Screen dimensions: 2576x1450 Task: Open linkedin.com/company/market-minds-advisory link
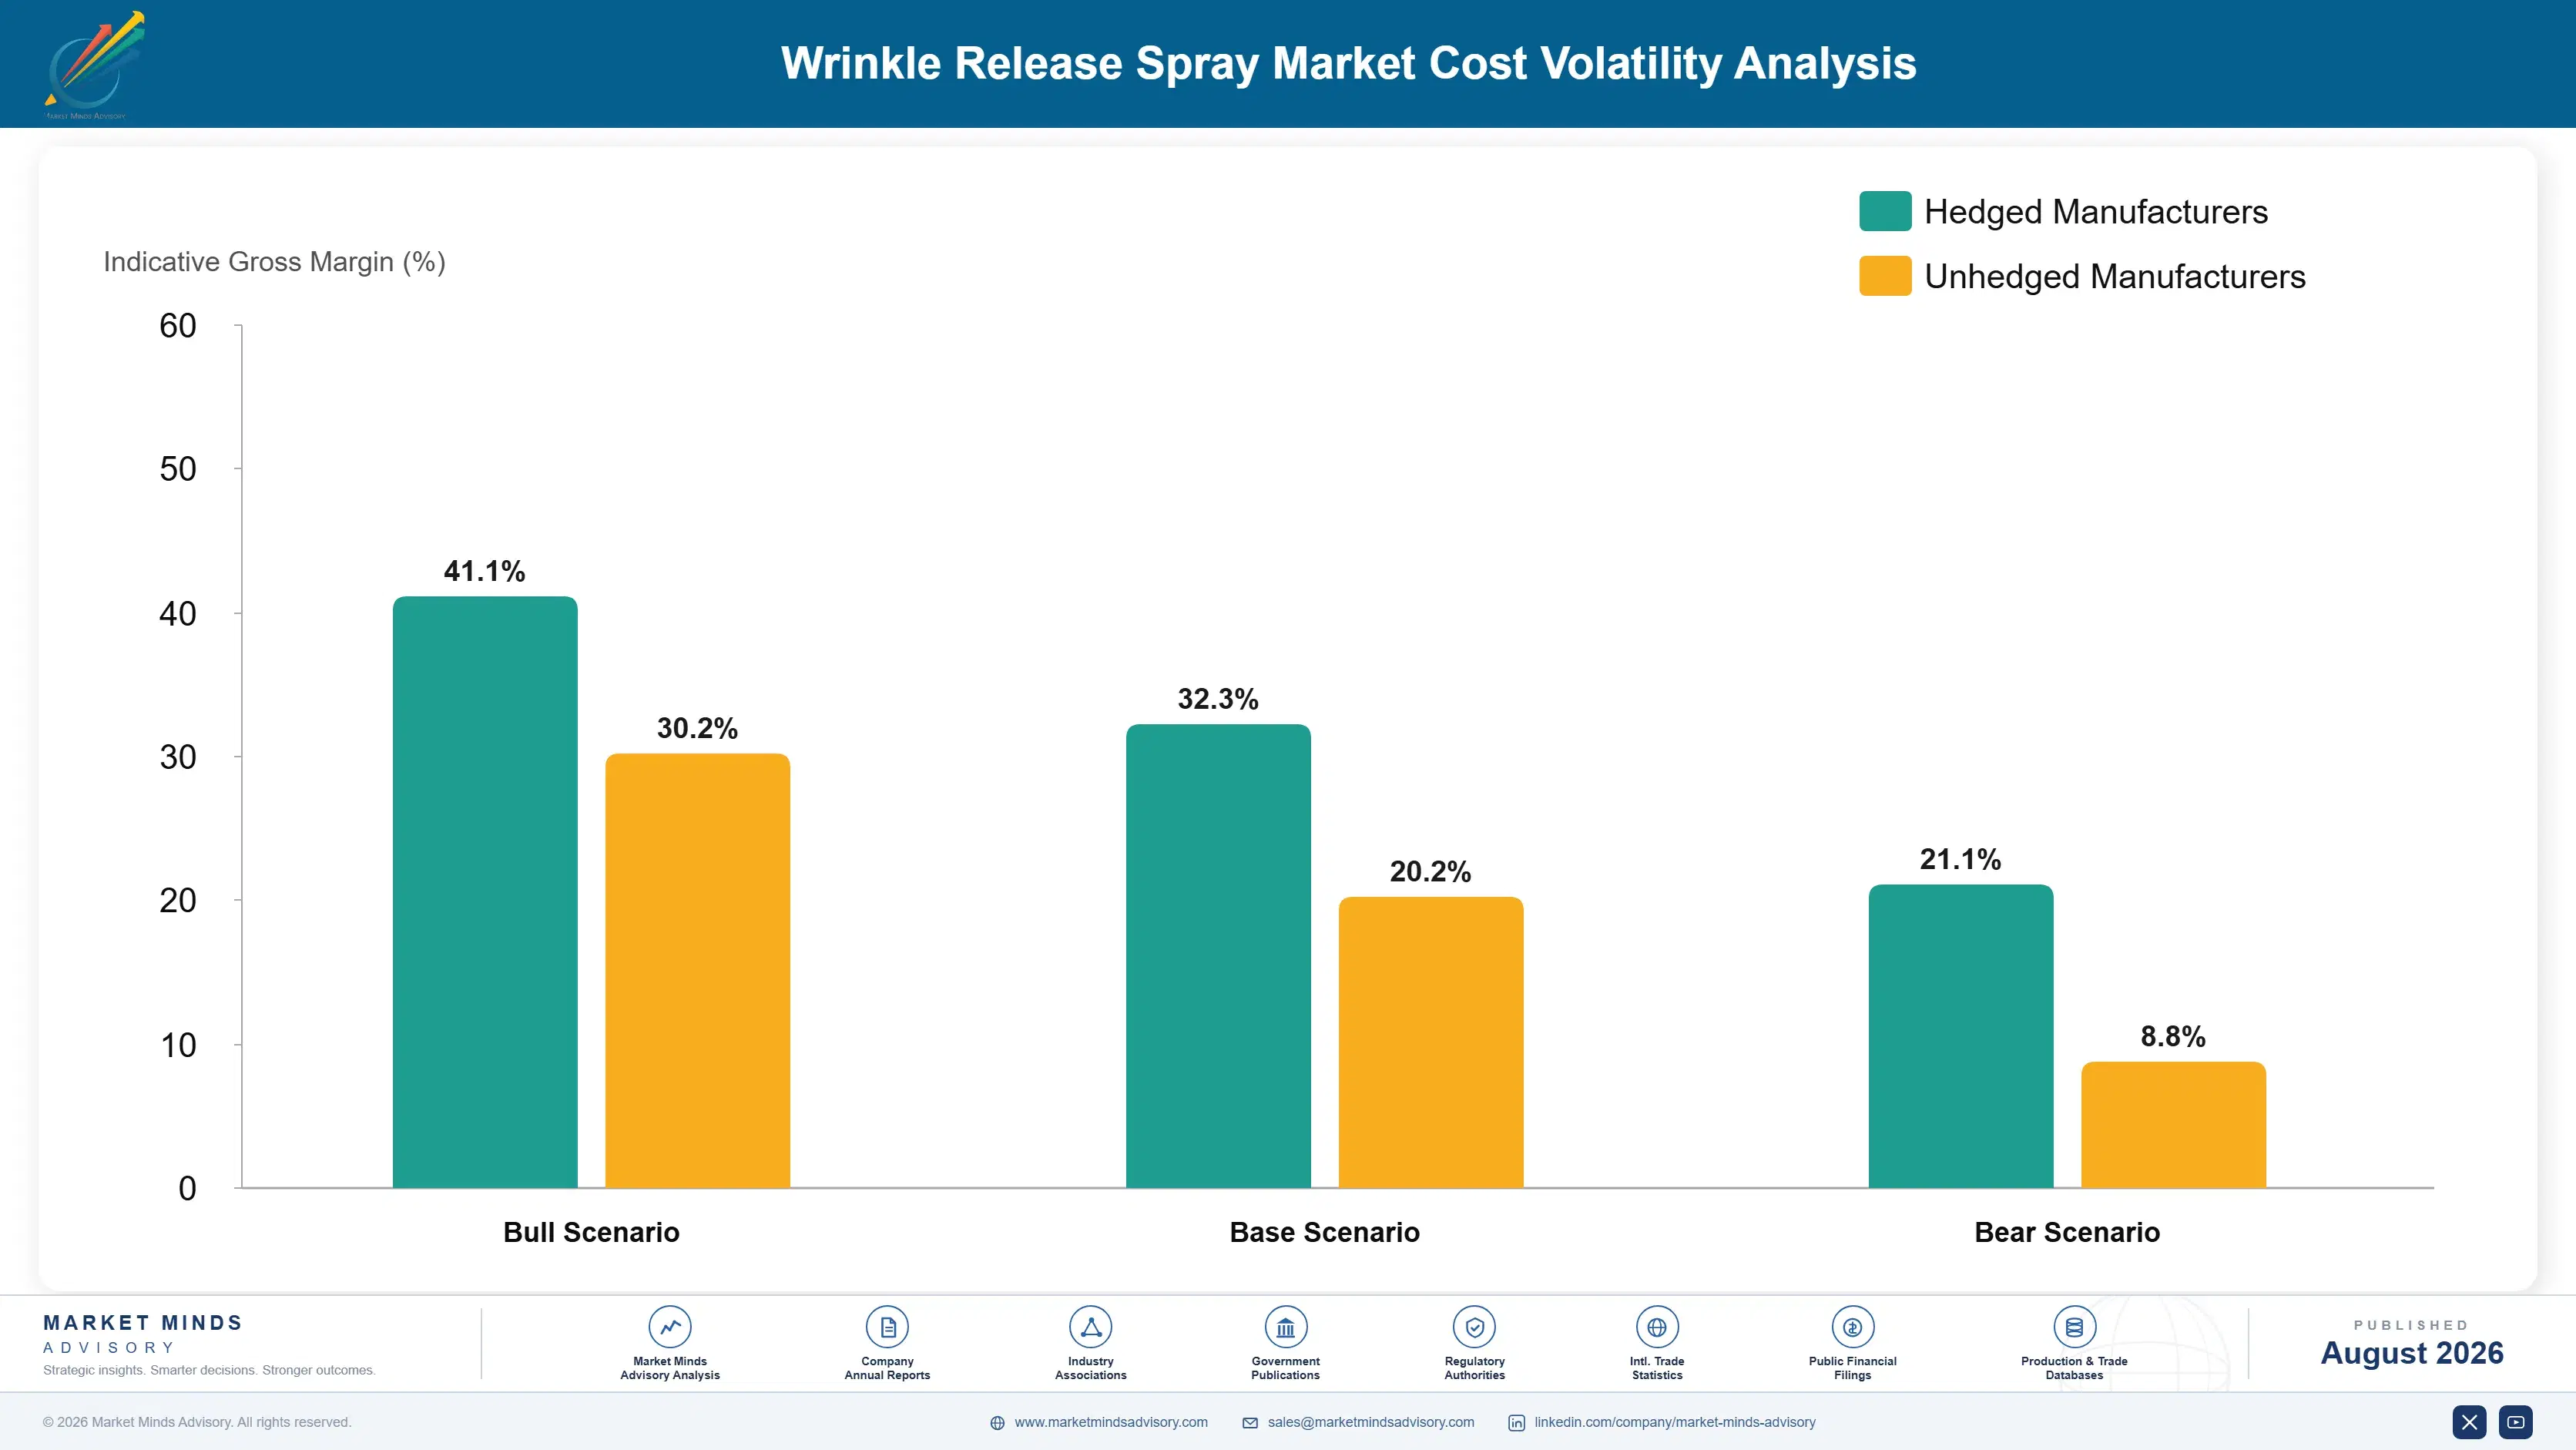click(x=1675, y=1422)
